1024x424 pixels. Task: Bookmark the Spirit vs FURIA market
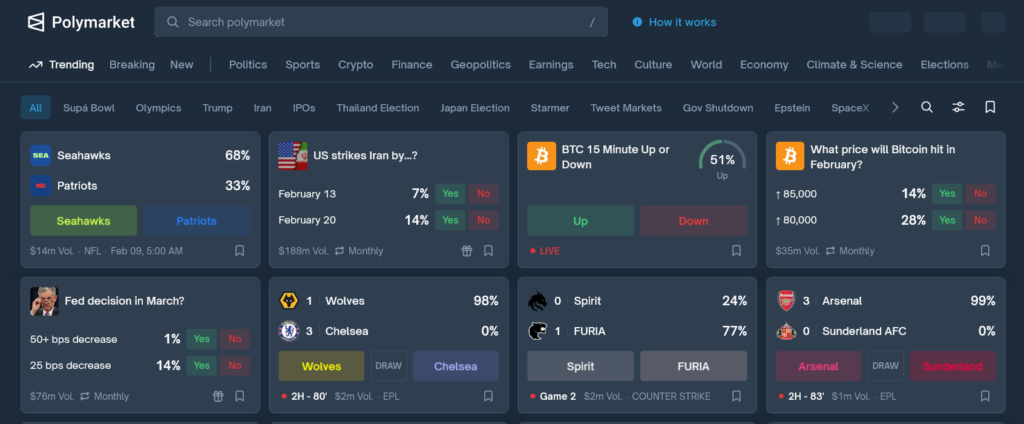737,396
